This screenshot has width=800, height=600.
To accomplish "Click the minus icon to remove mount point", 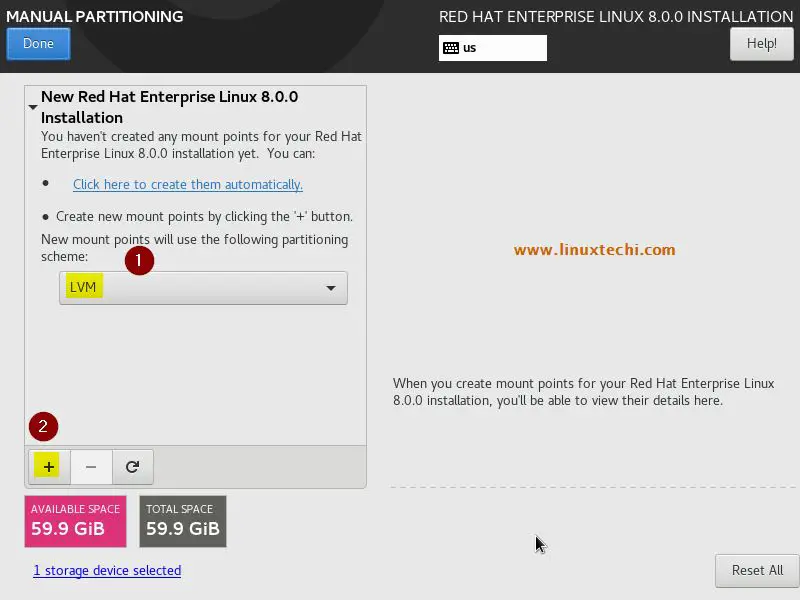I will point(91,467).
